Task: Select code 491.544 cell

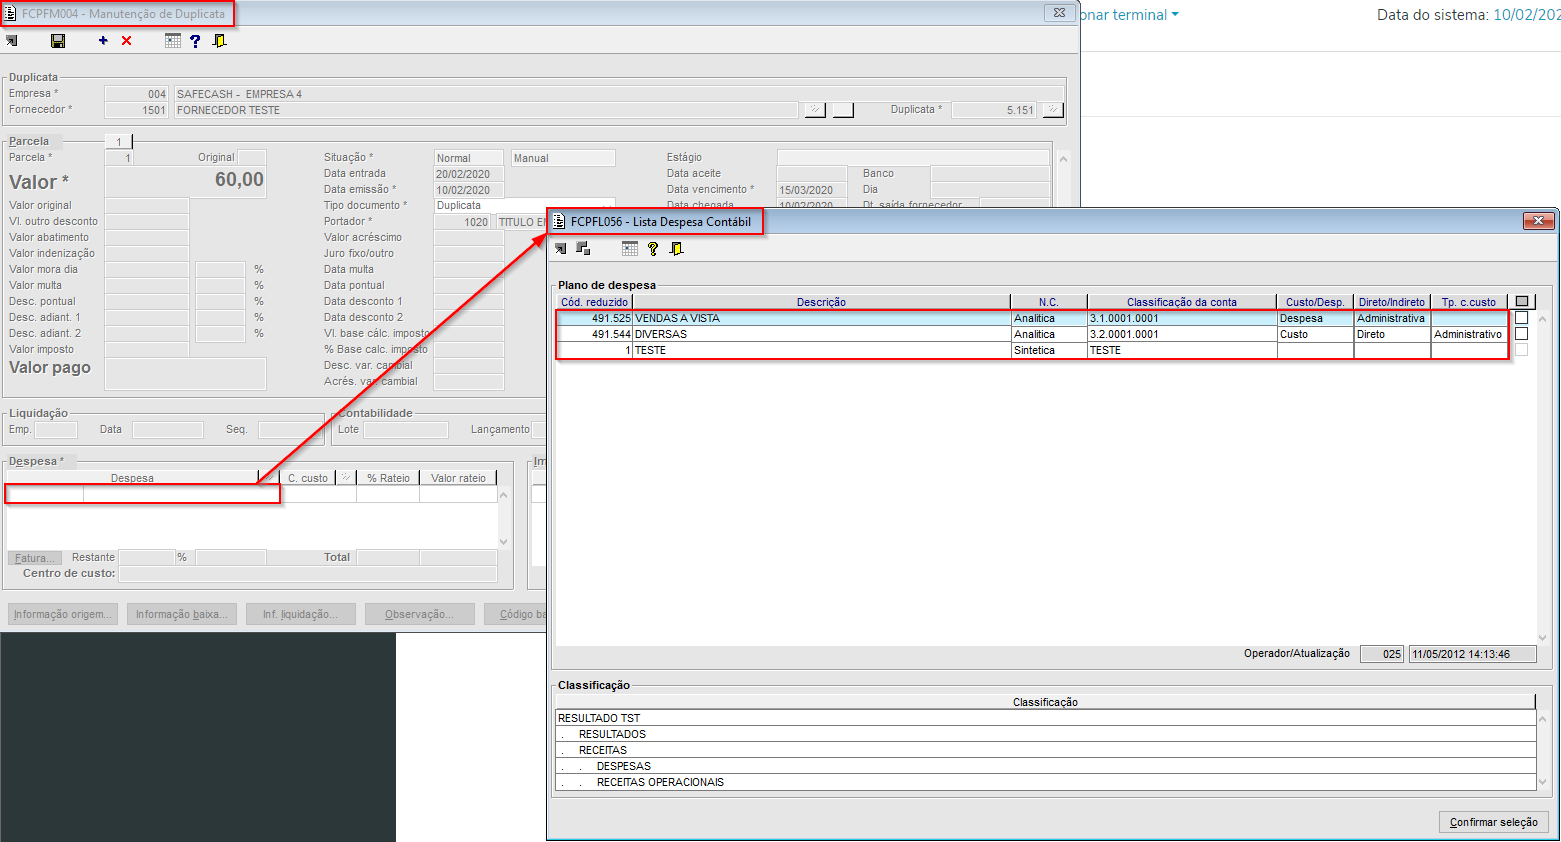Action: click(x=594, y=334)
